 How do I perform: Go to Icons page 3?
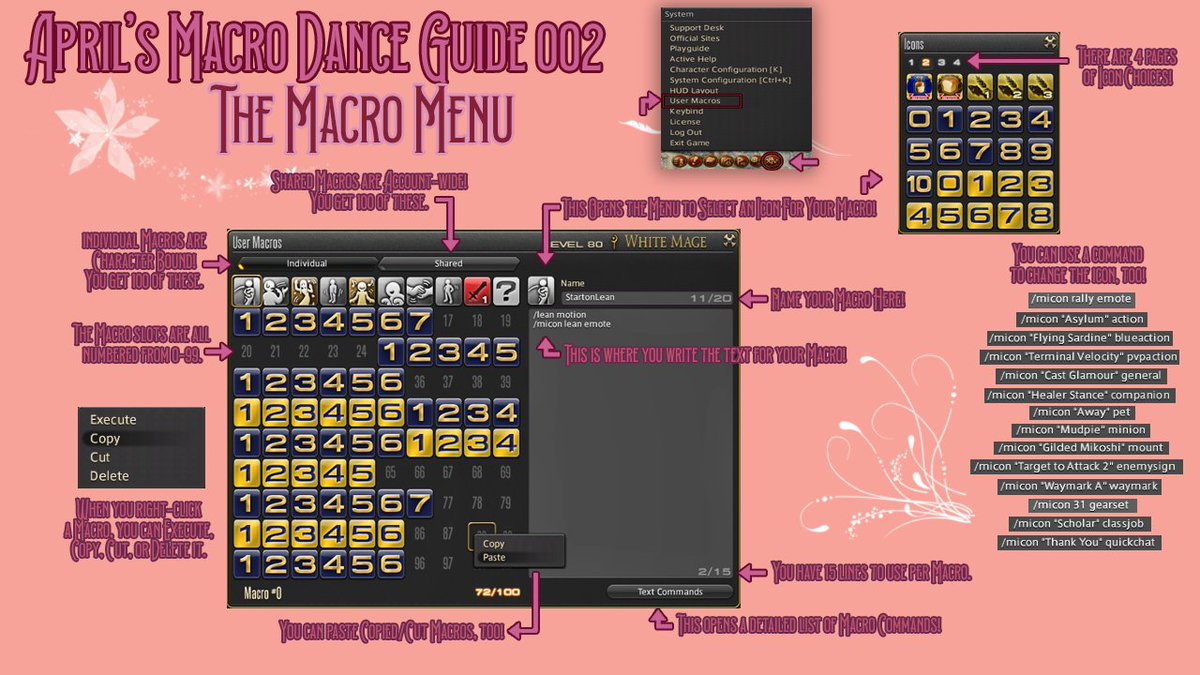(x=941, y=63)
